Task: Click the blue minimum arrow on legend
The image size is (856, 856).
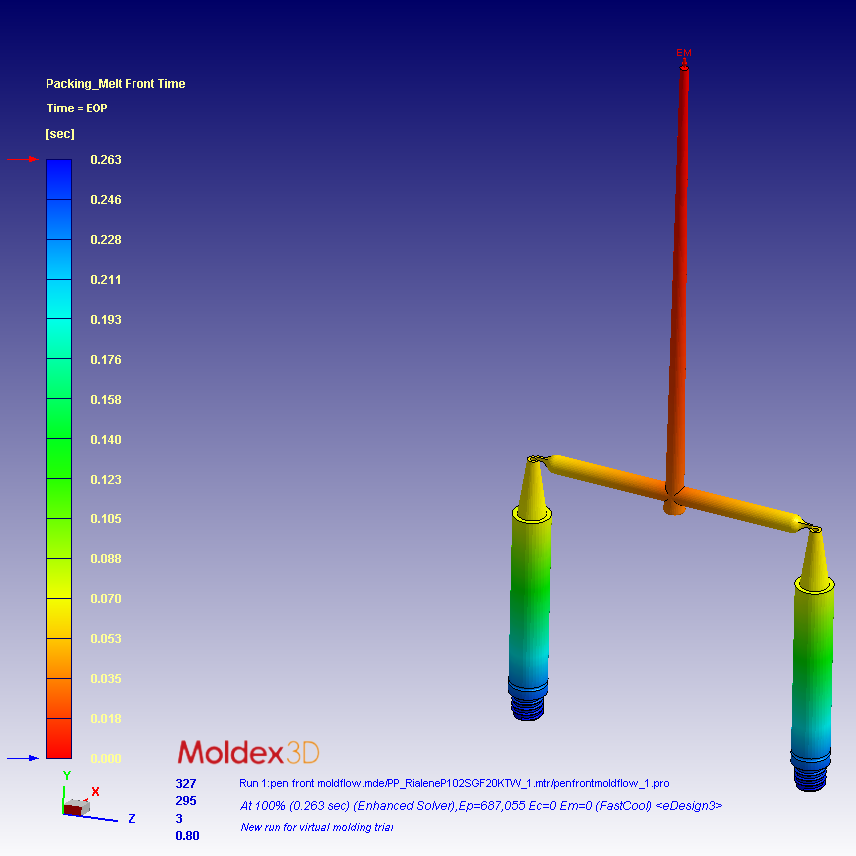Action: (23, 758)
